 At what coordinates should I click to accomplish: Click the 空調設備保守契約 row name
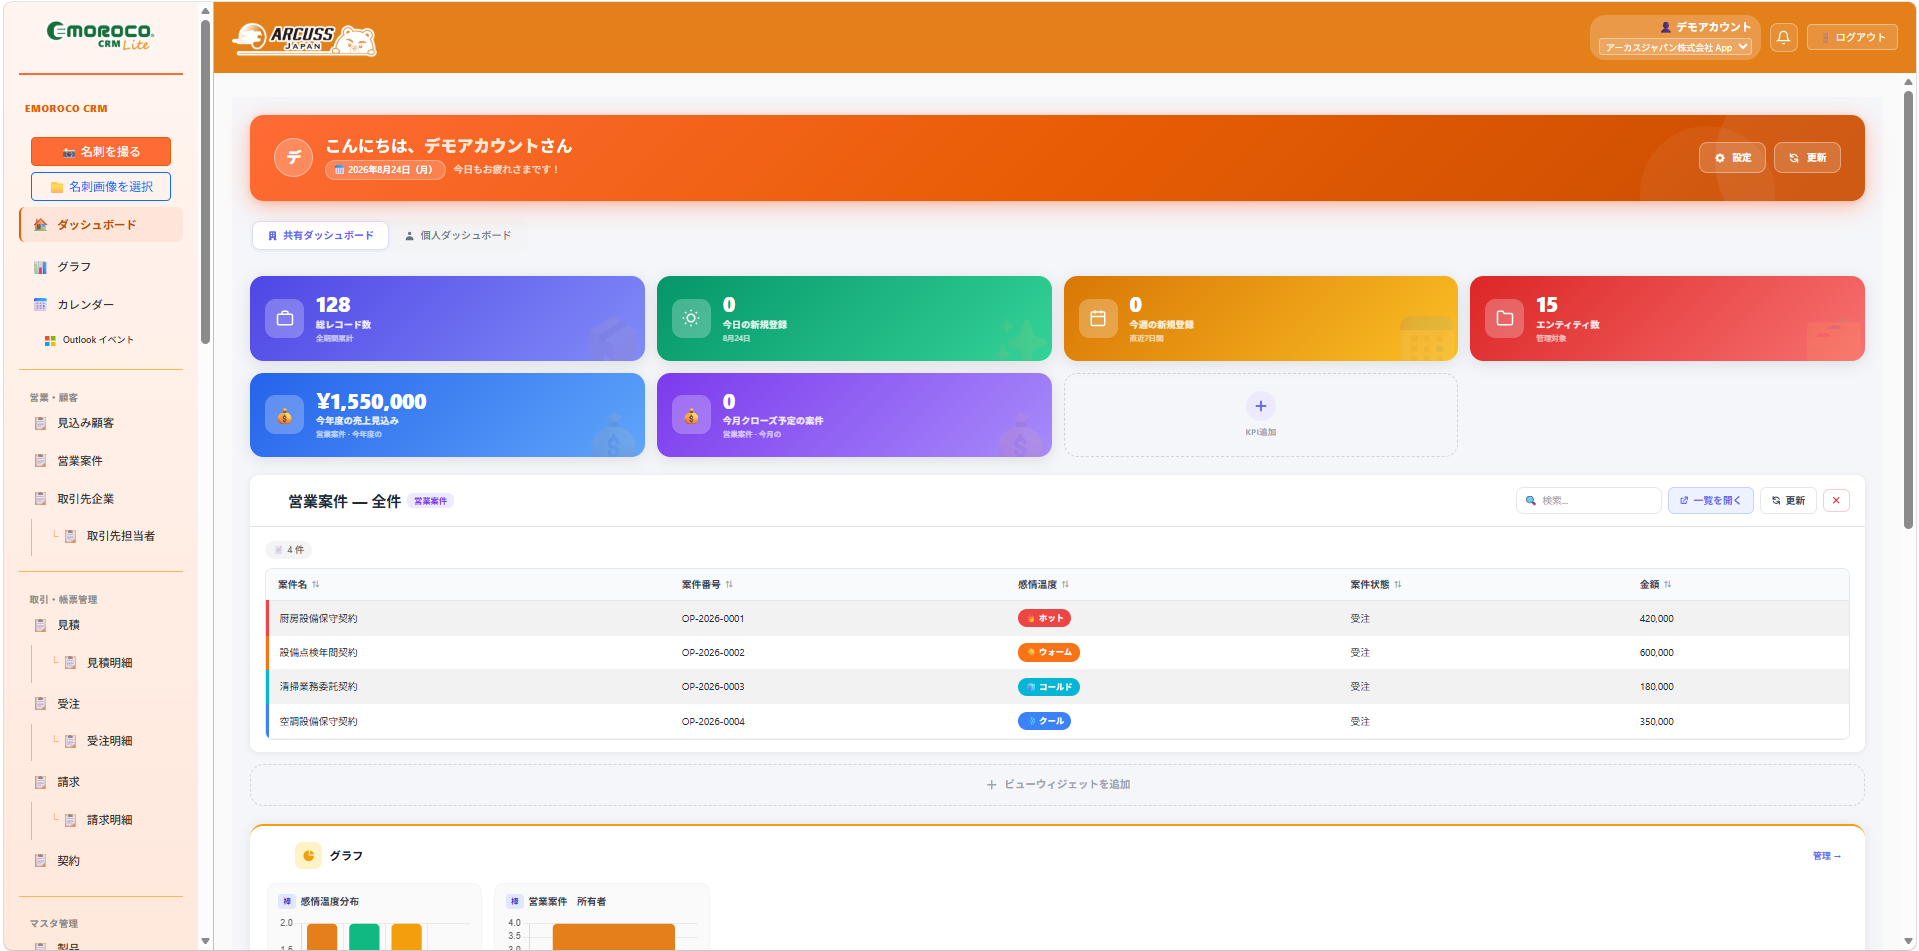click(318, 722)
